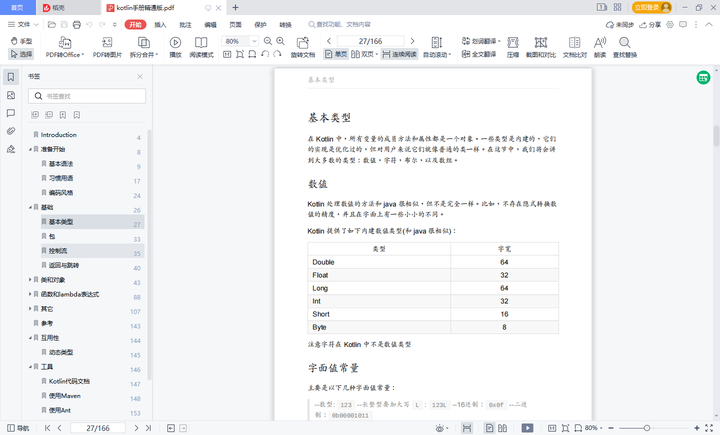
Task: Click vertical scrollbar of document
Action: tap(716, 136)
